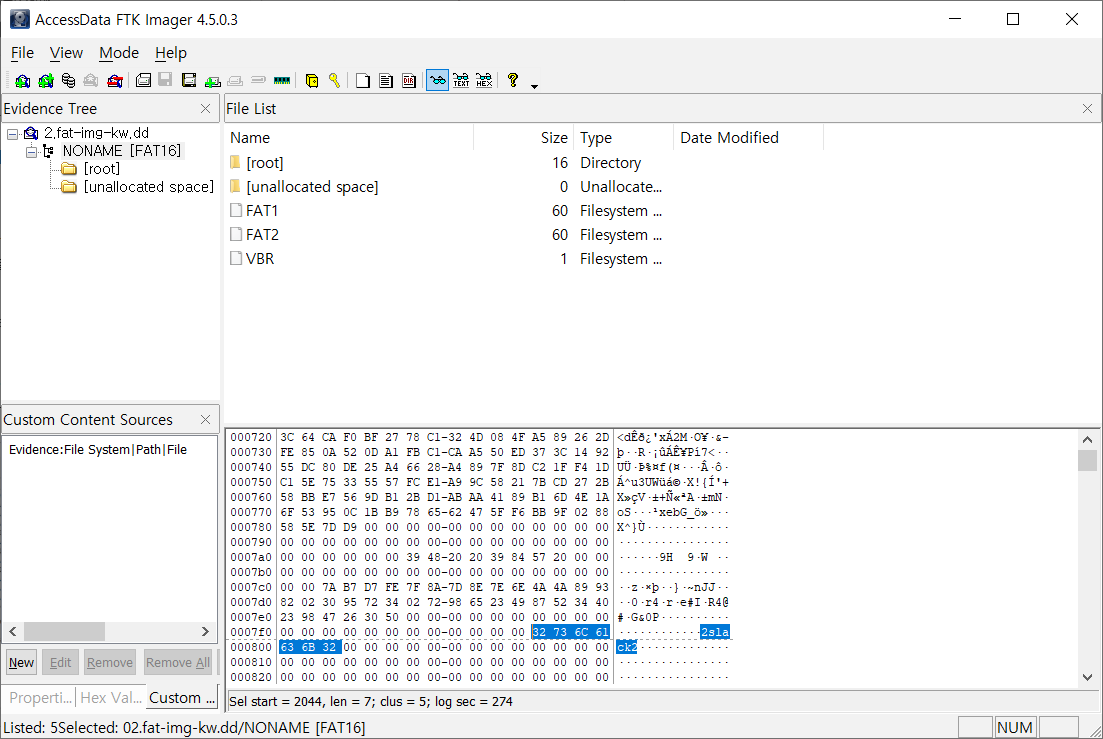Click hex offset 000800 row label
This screenshot has width=1103, height=739.
point(251,647)
